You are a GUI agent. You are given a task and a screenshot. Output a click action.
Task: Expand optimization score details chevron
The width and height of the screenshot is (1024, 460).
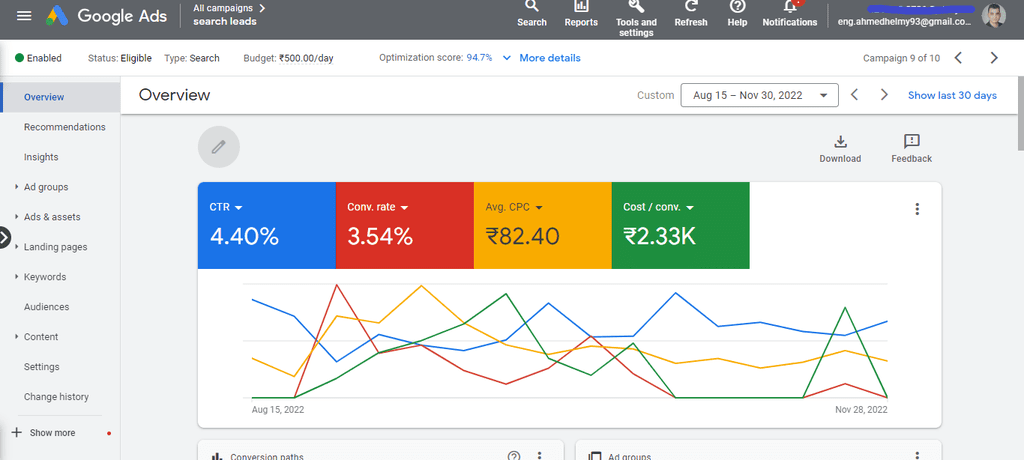point(507,58)
